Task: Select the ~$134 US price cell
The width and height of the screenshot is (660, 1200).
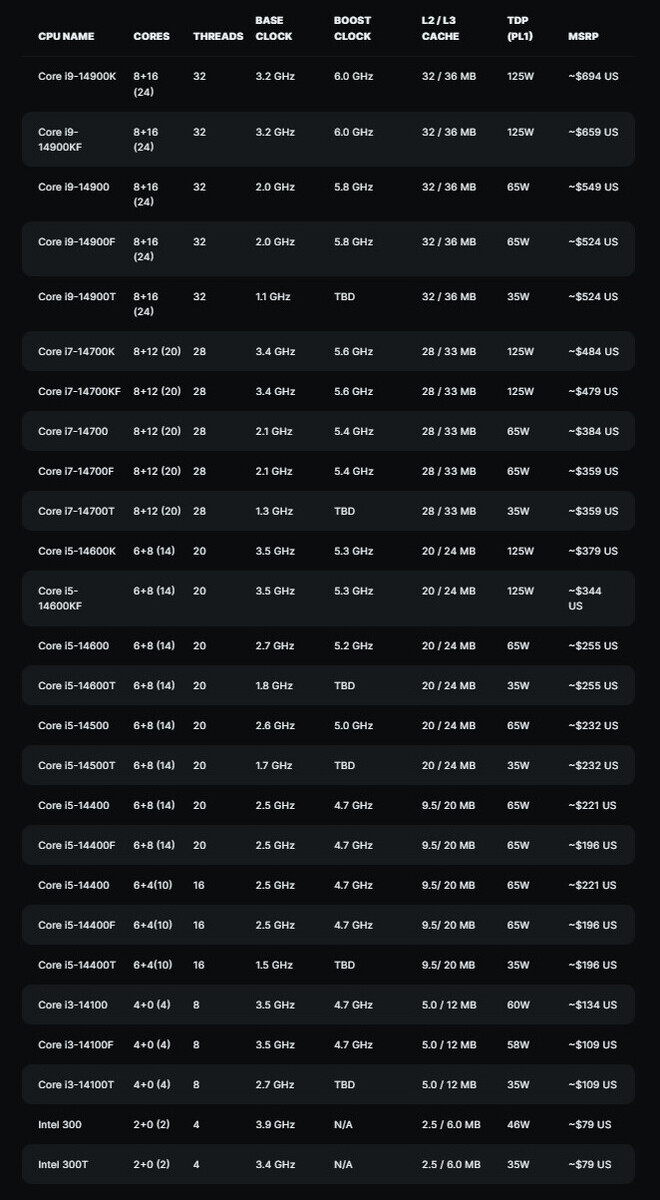Action: [592, 1005]
